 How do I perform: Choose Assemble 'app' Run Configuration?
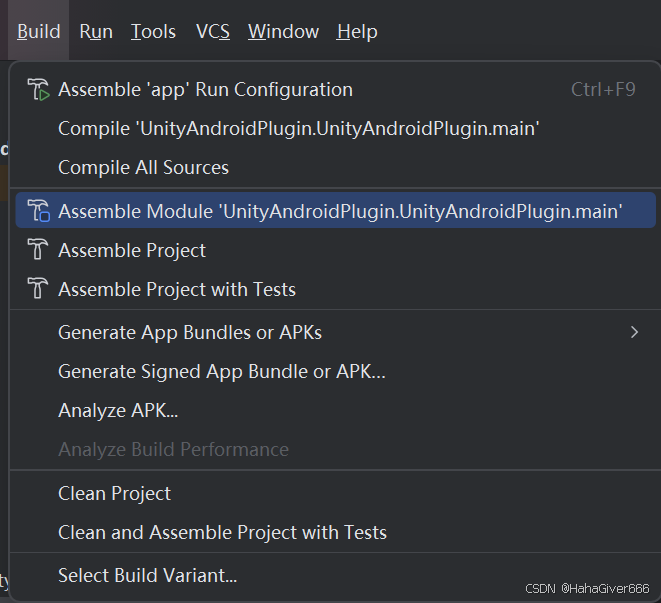[336, 90]
